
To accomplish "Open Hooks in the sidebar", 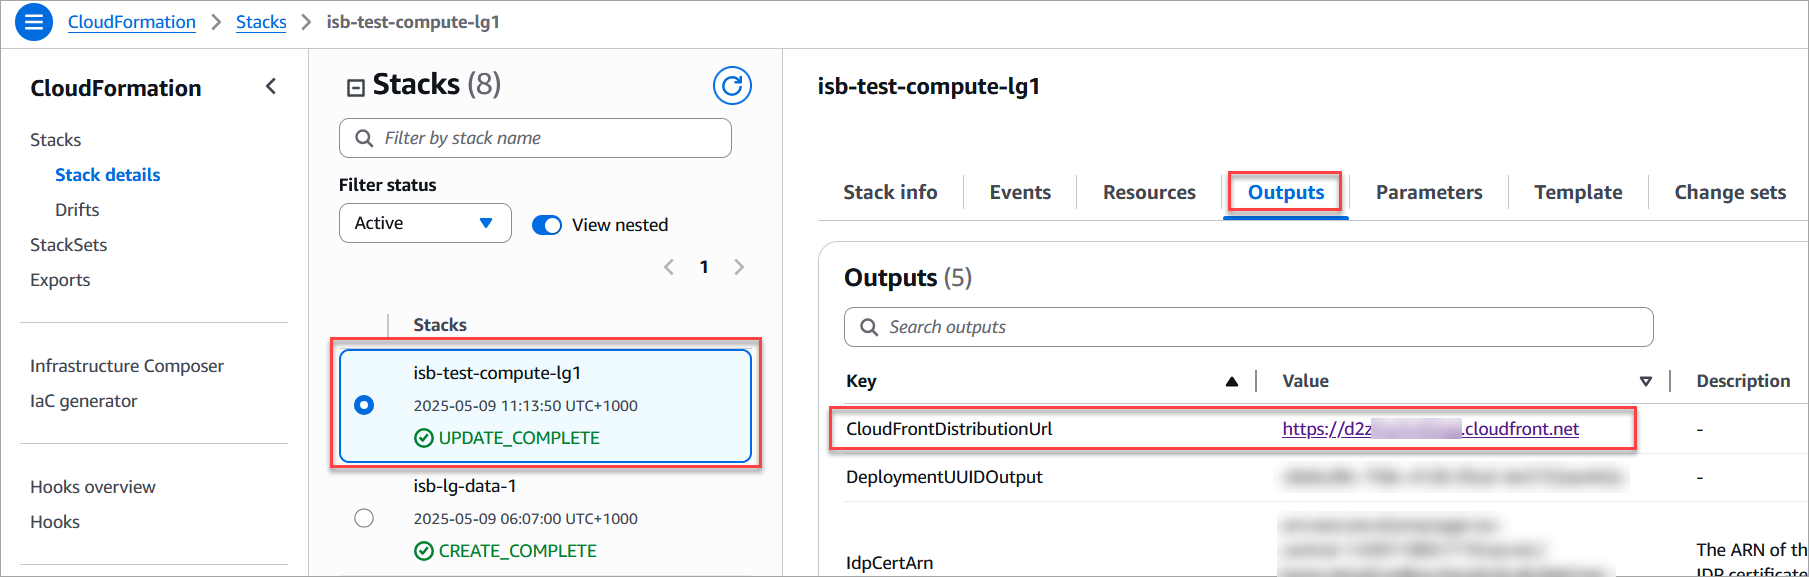I will (55, 522).
